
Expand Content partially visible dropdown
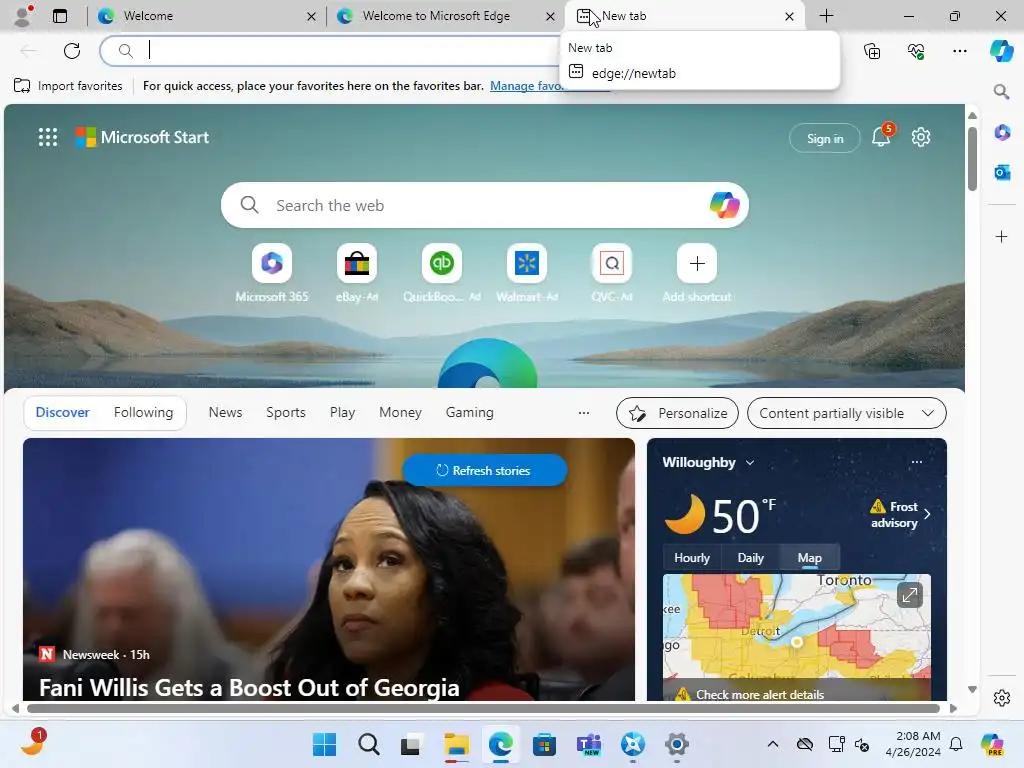(x=846, y=413)
